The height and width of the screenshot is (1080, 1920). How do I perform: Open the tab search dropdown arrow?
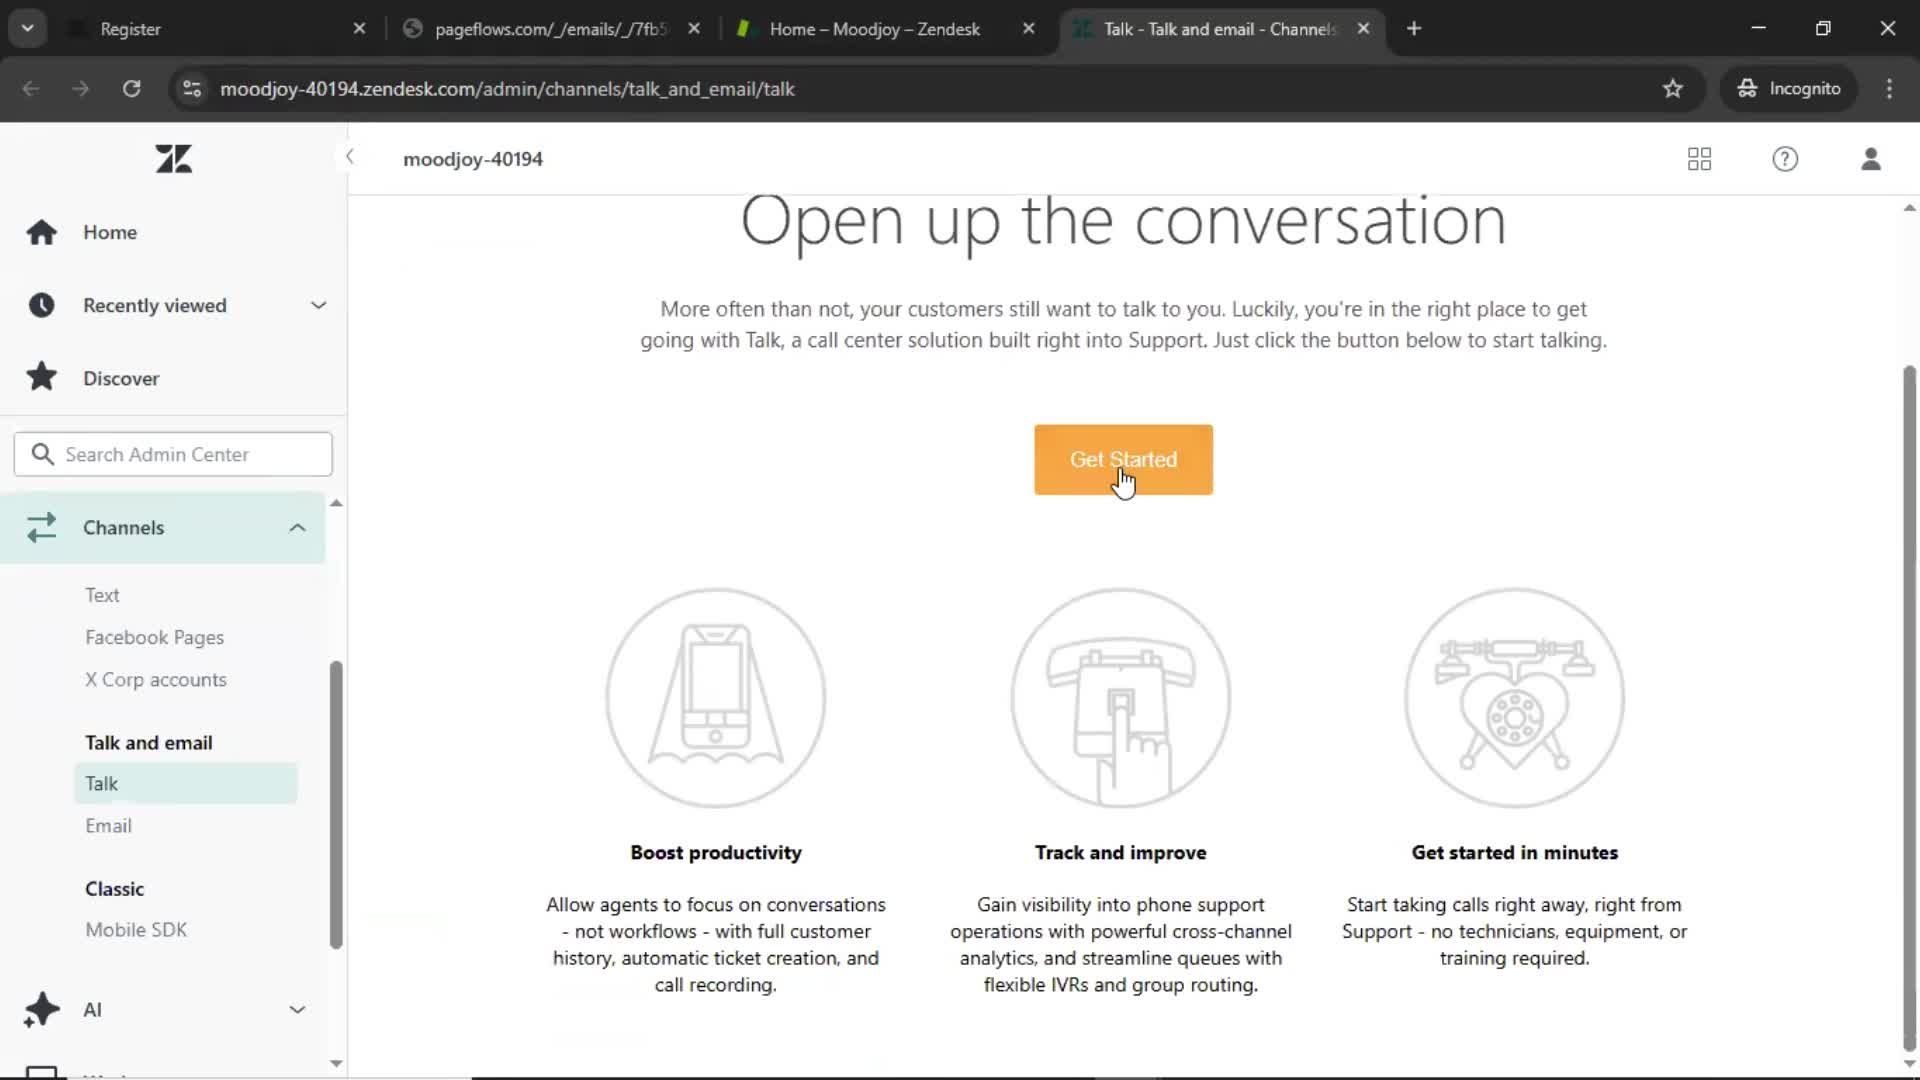[27, 29]
